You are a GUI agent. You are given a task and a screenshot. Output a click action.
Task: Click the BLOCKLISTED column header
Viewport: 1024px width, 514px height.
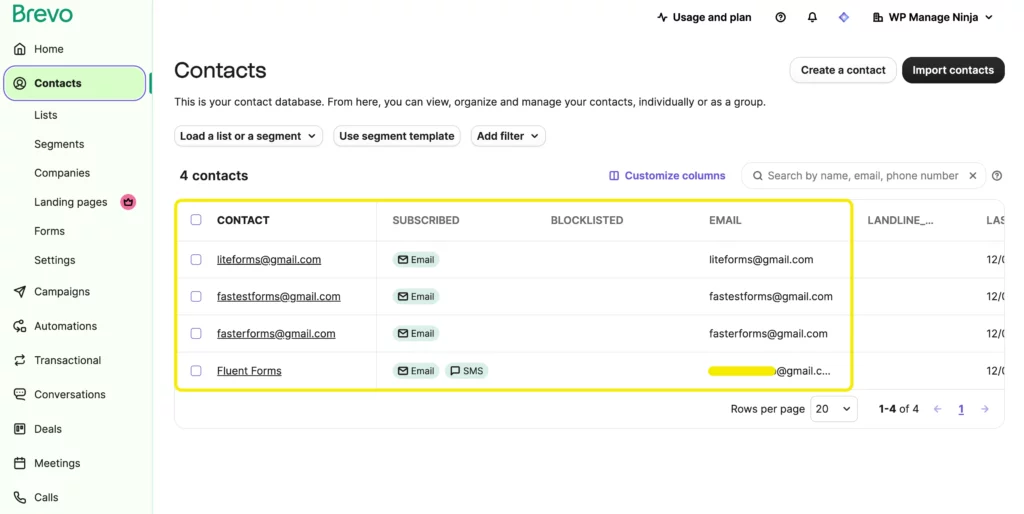coord(586,220)
